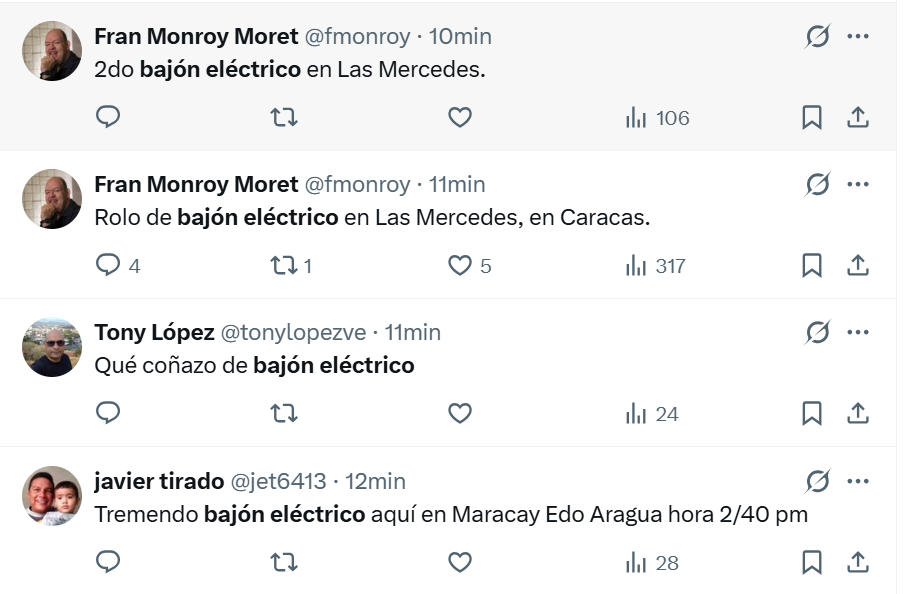Repost the '2do bajón eléctrico' post
This screenshot has width=906, height=594.
tap(284, 118)
